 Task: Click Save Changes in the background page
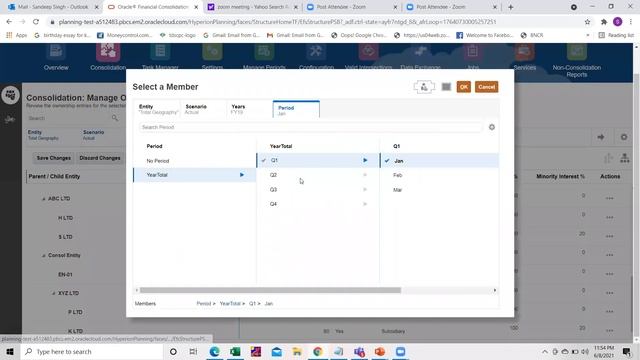point(53,158)
